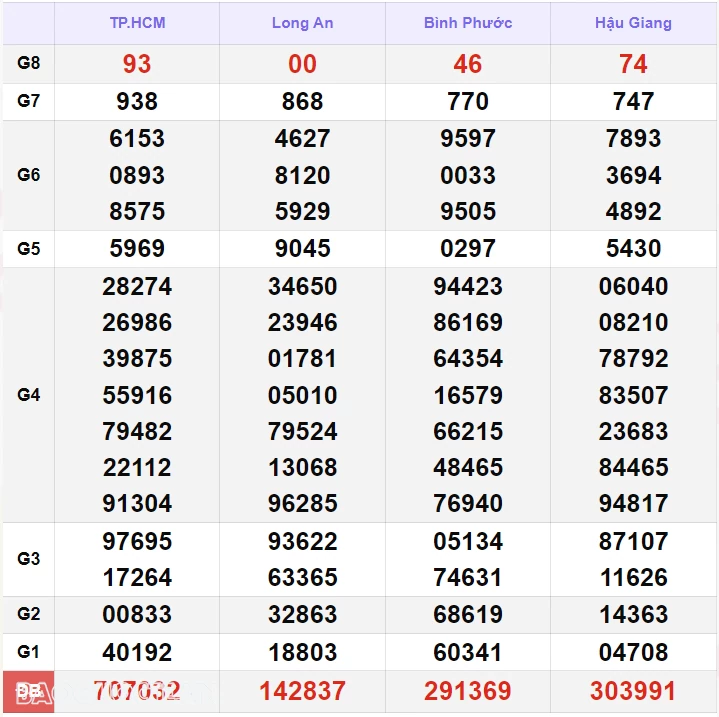Click the G1 row label
Image resolution: width=719 pixels, height=717 pixels.
click(x=29, y=652)
